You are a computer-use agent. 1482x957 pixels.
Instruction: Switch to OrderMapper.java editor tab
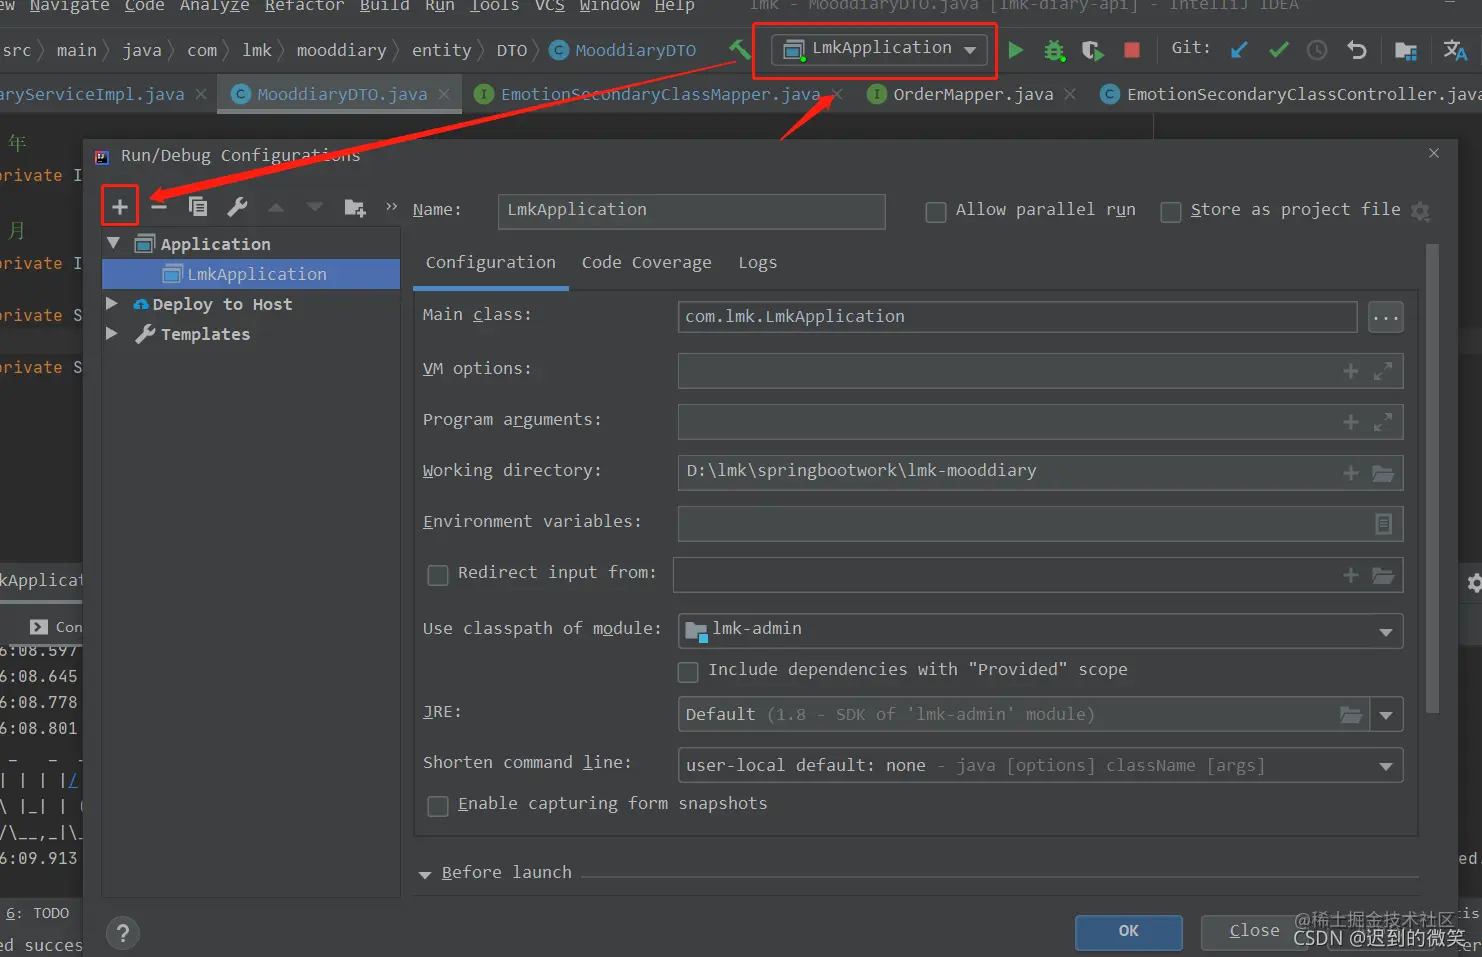972,94
